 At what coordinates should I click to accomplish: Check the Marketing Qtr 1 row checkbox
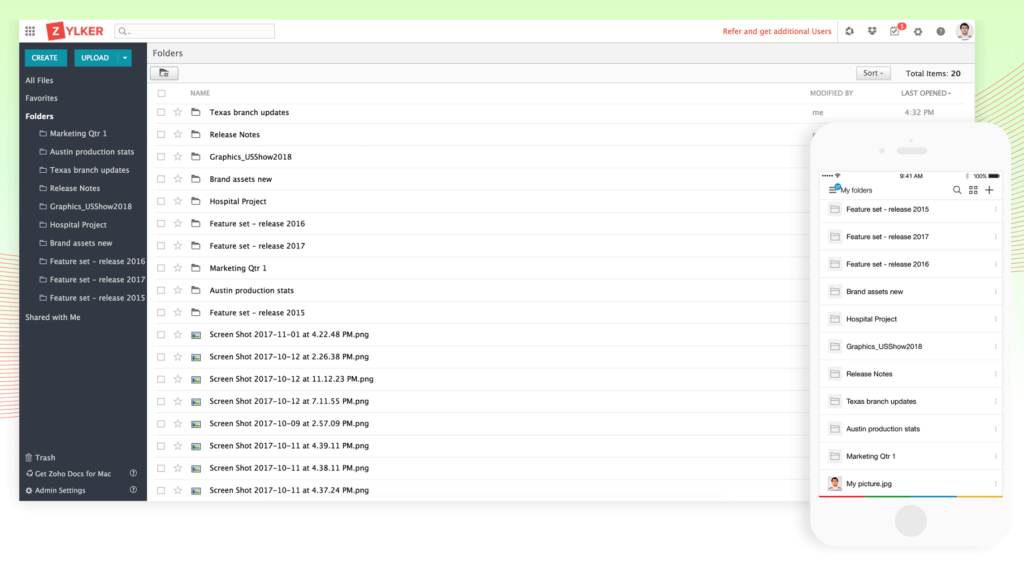161,268
